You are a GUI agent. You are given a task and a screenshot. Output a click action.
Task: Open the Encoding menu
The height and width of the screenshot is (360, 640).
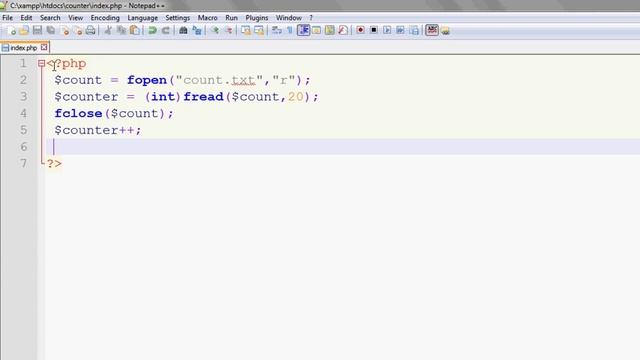[x=105, y=18]
